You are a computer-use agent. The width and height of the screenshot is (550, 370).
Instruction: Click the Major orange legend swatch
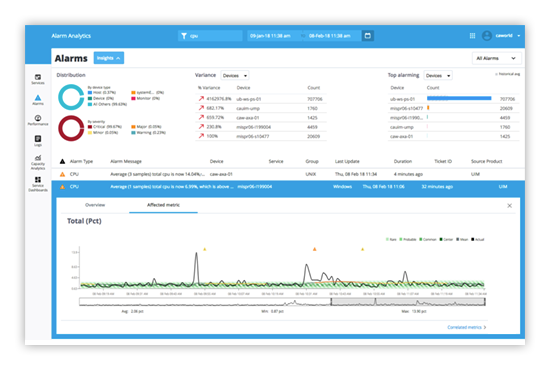[x=133, y=127]
